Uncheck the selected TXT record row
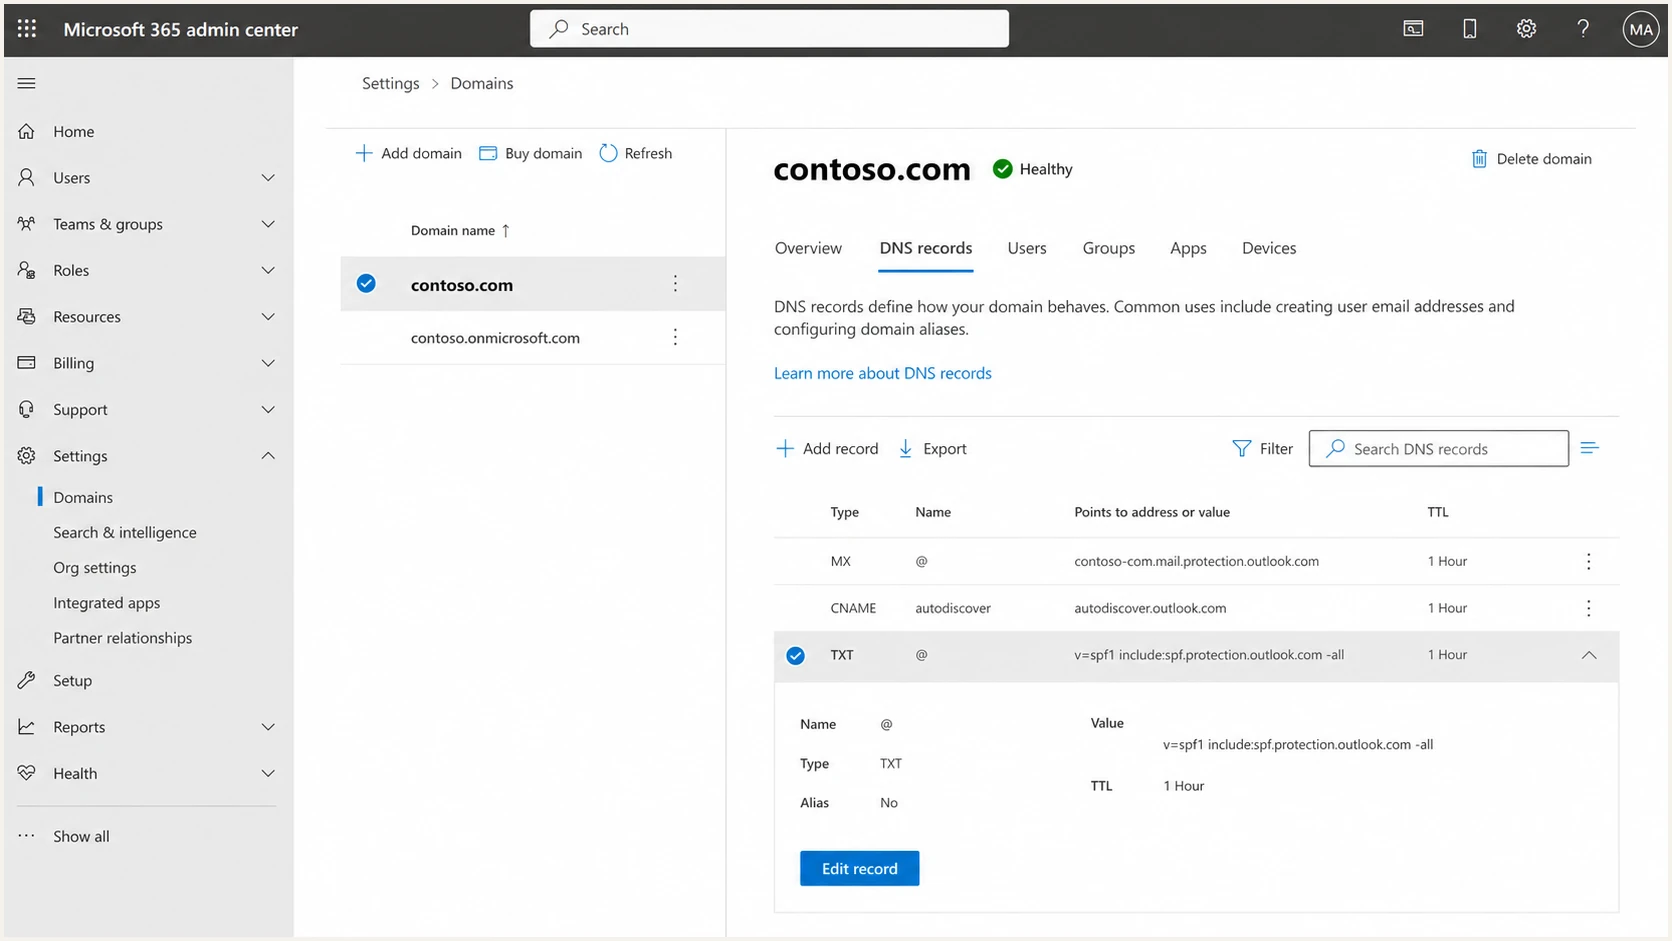 (x=795, y=656)
